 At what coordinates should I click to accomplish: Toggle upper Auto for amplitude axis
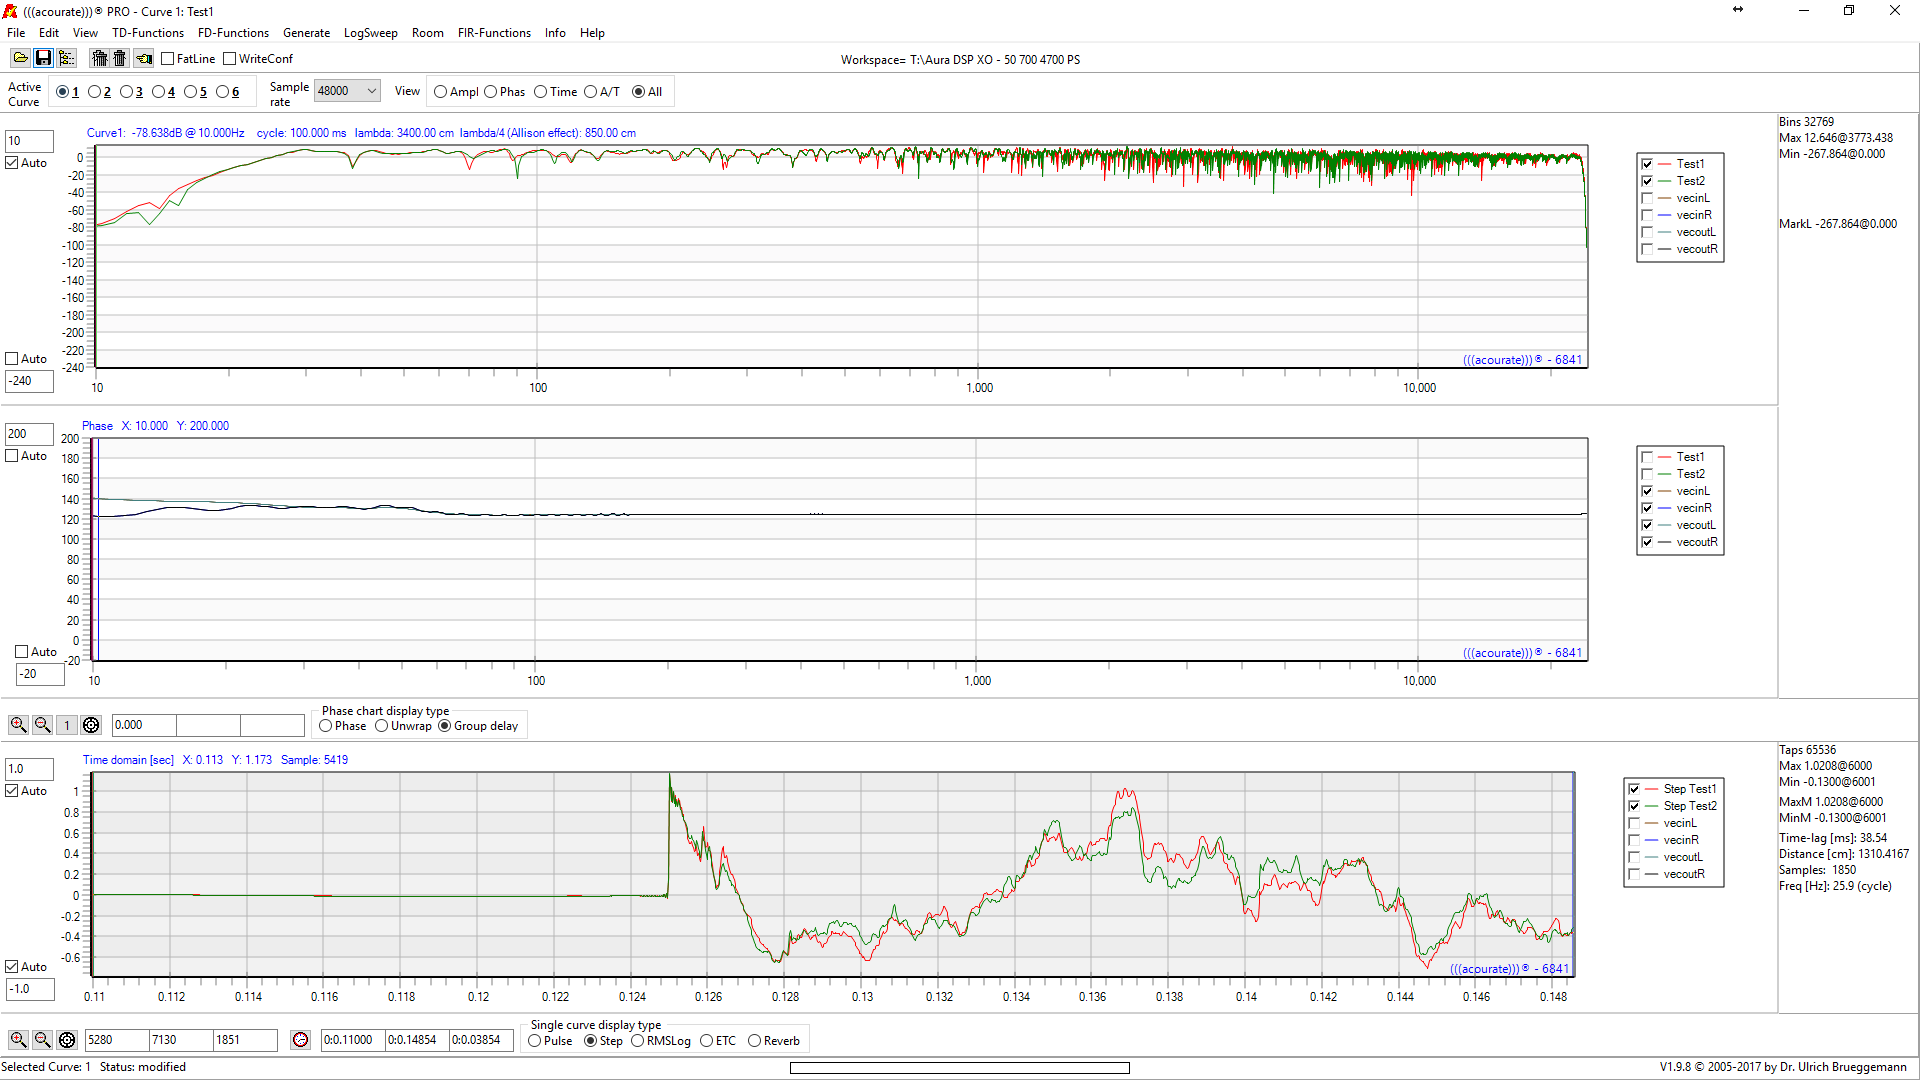tap(12, 163)
